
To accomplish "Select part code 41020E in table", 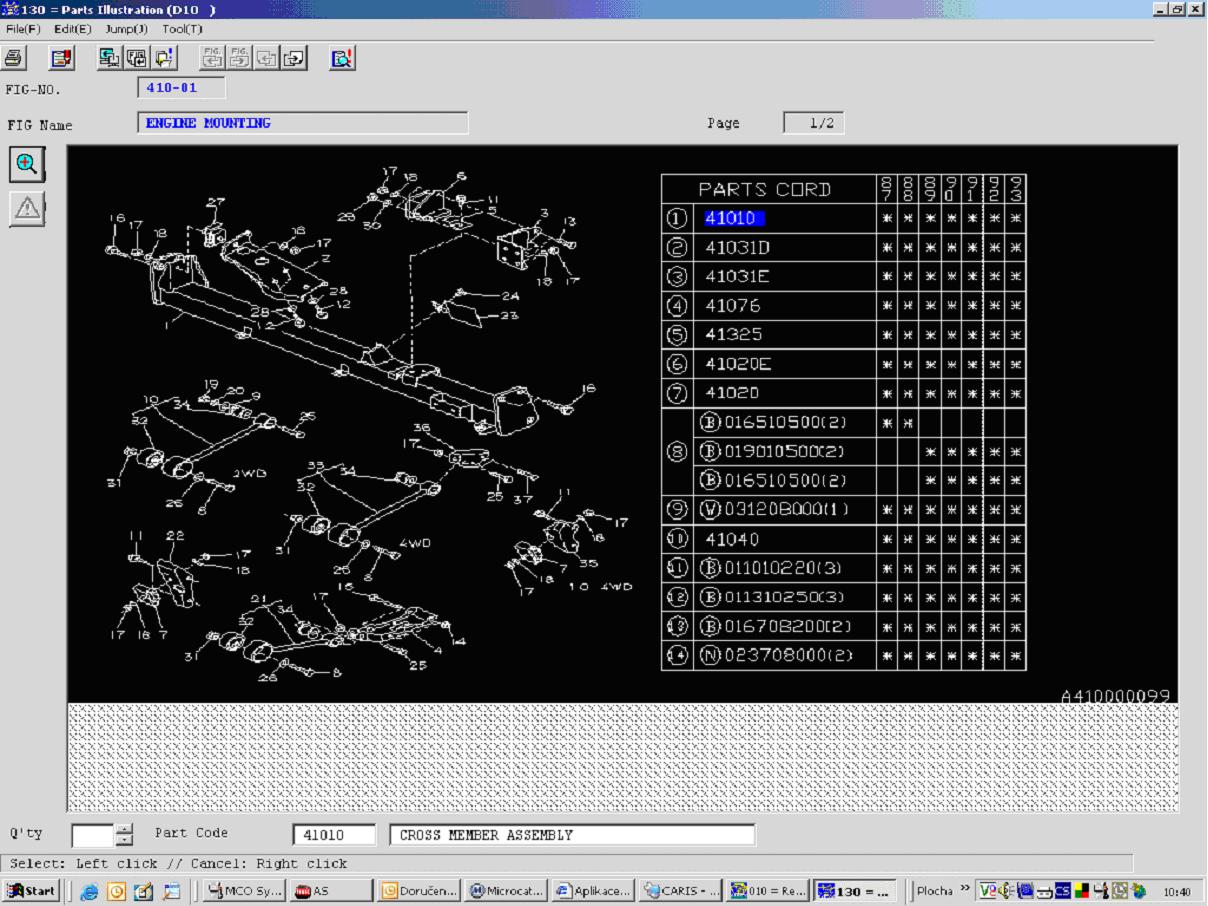I will (x=738, y=364).
